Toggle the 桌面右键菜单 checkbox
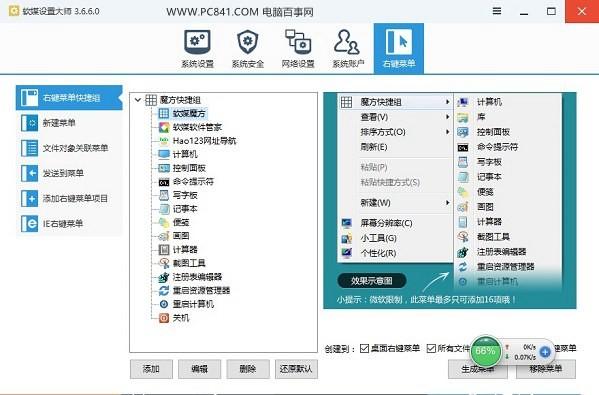The height and width of the screenshot is (395, 599). 364,348
